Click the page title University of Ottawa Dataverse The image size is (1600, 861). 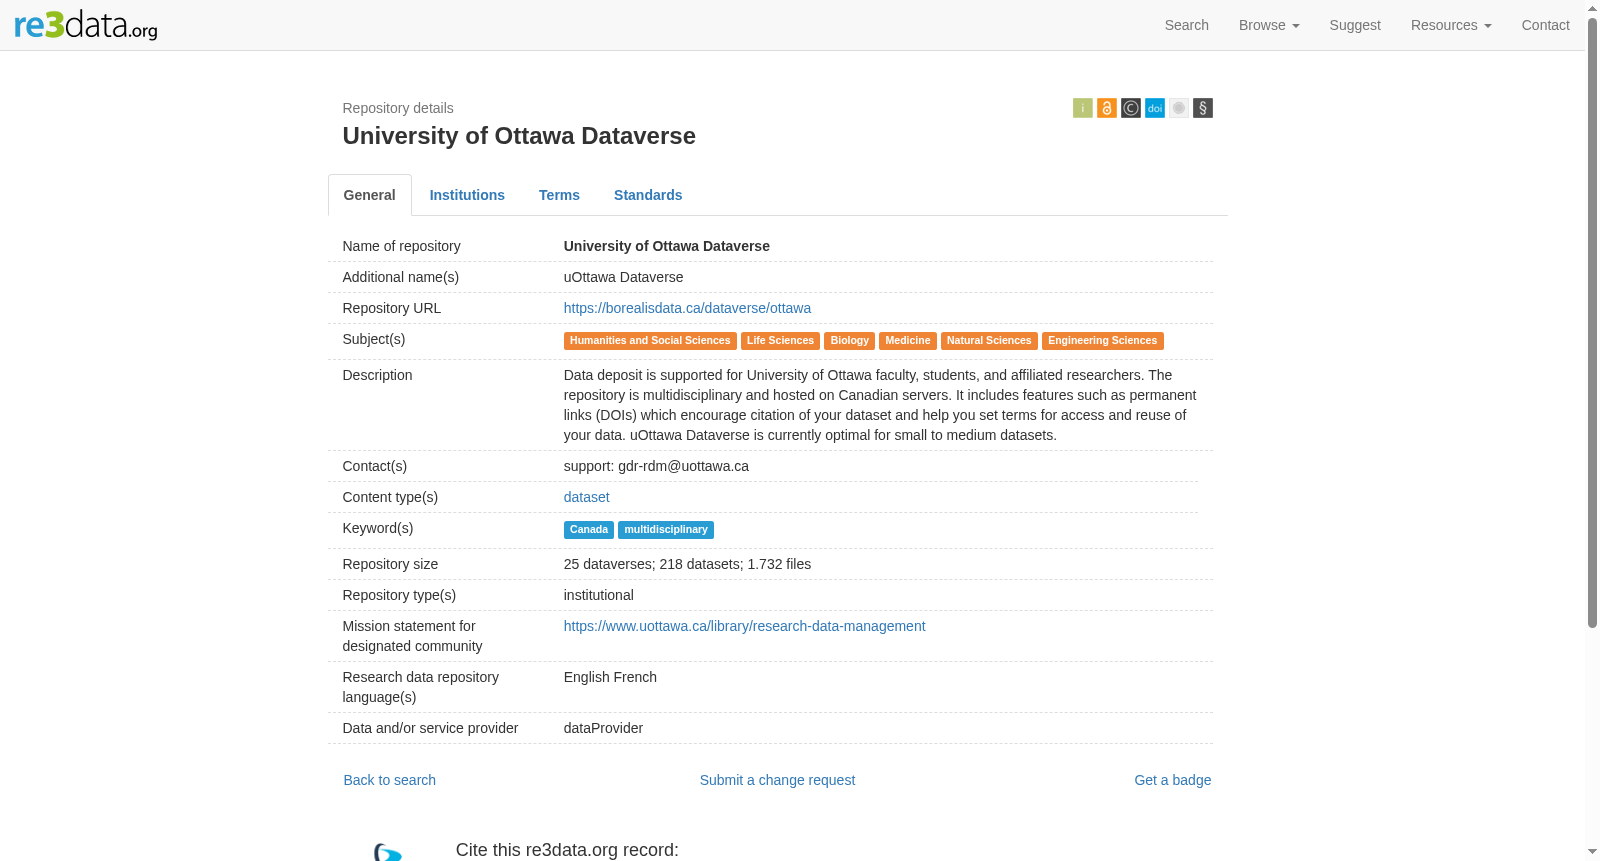[x=519, y=136]
